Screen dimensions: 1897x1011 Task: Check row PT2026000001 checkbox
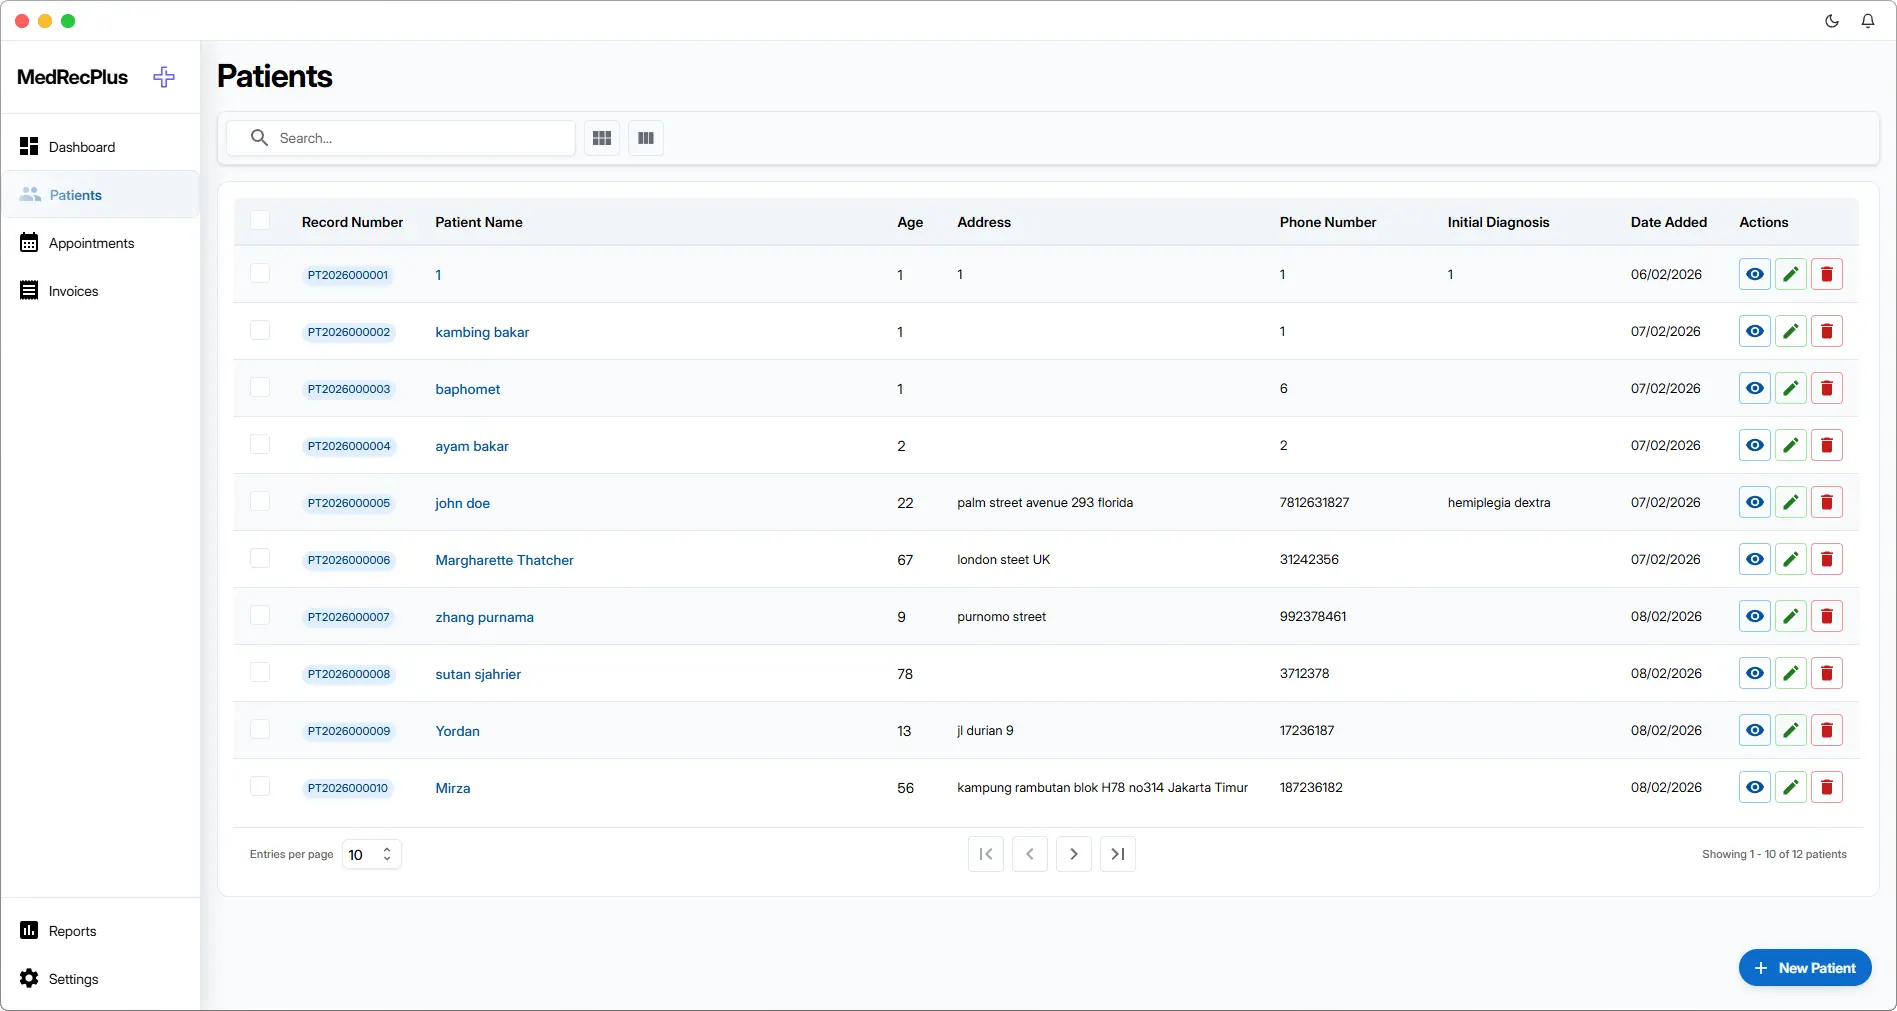click(260, 273)
